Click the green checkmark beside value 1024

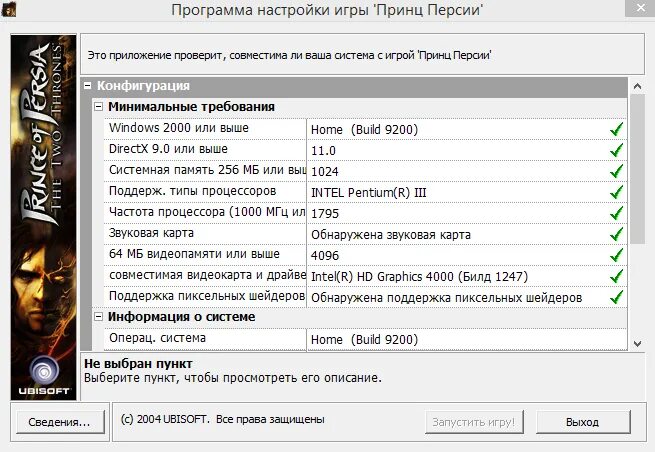[x=617, y=171]
